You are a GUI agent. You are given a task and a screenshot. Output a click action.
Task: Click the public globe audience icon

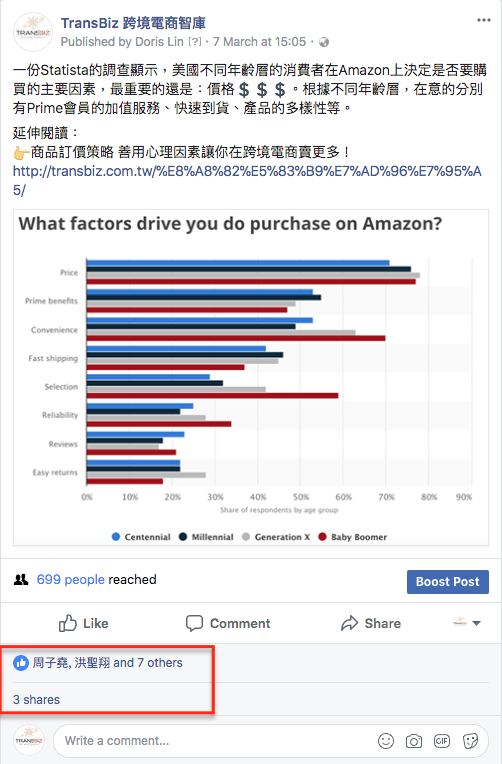coord(324,42)
